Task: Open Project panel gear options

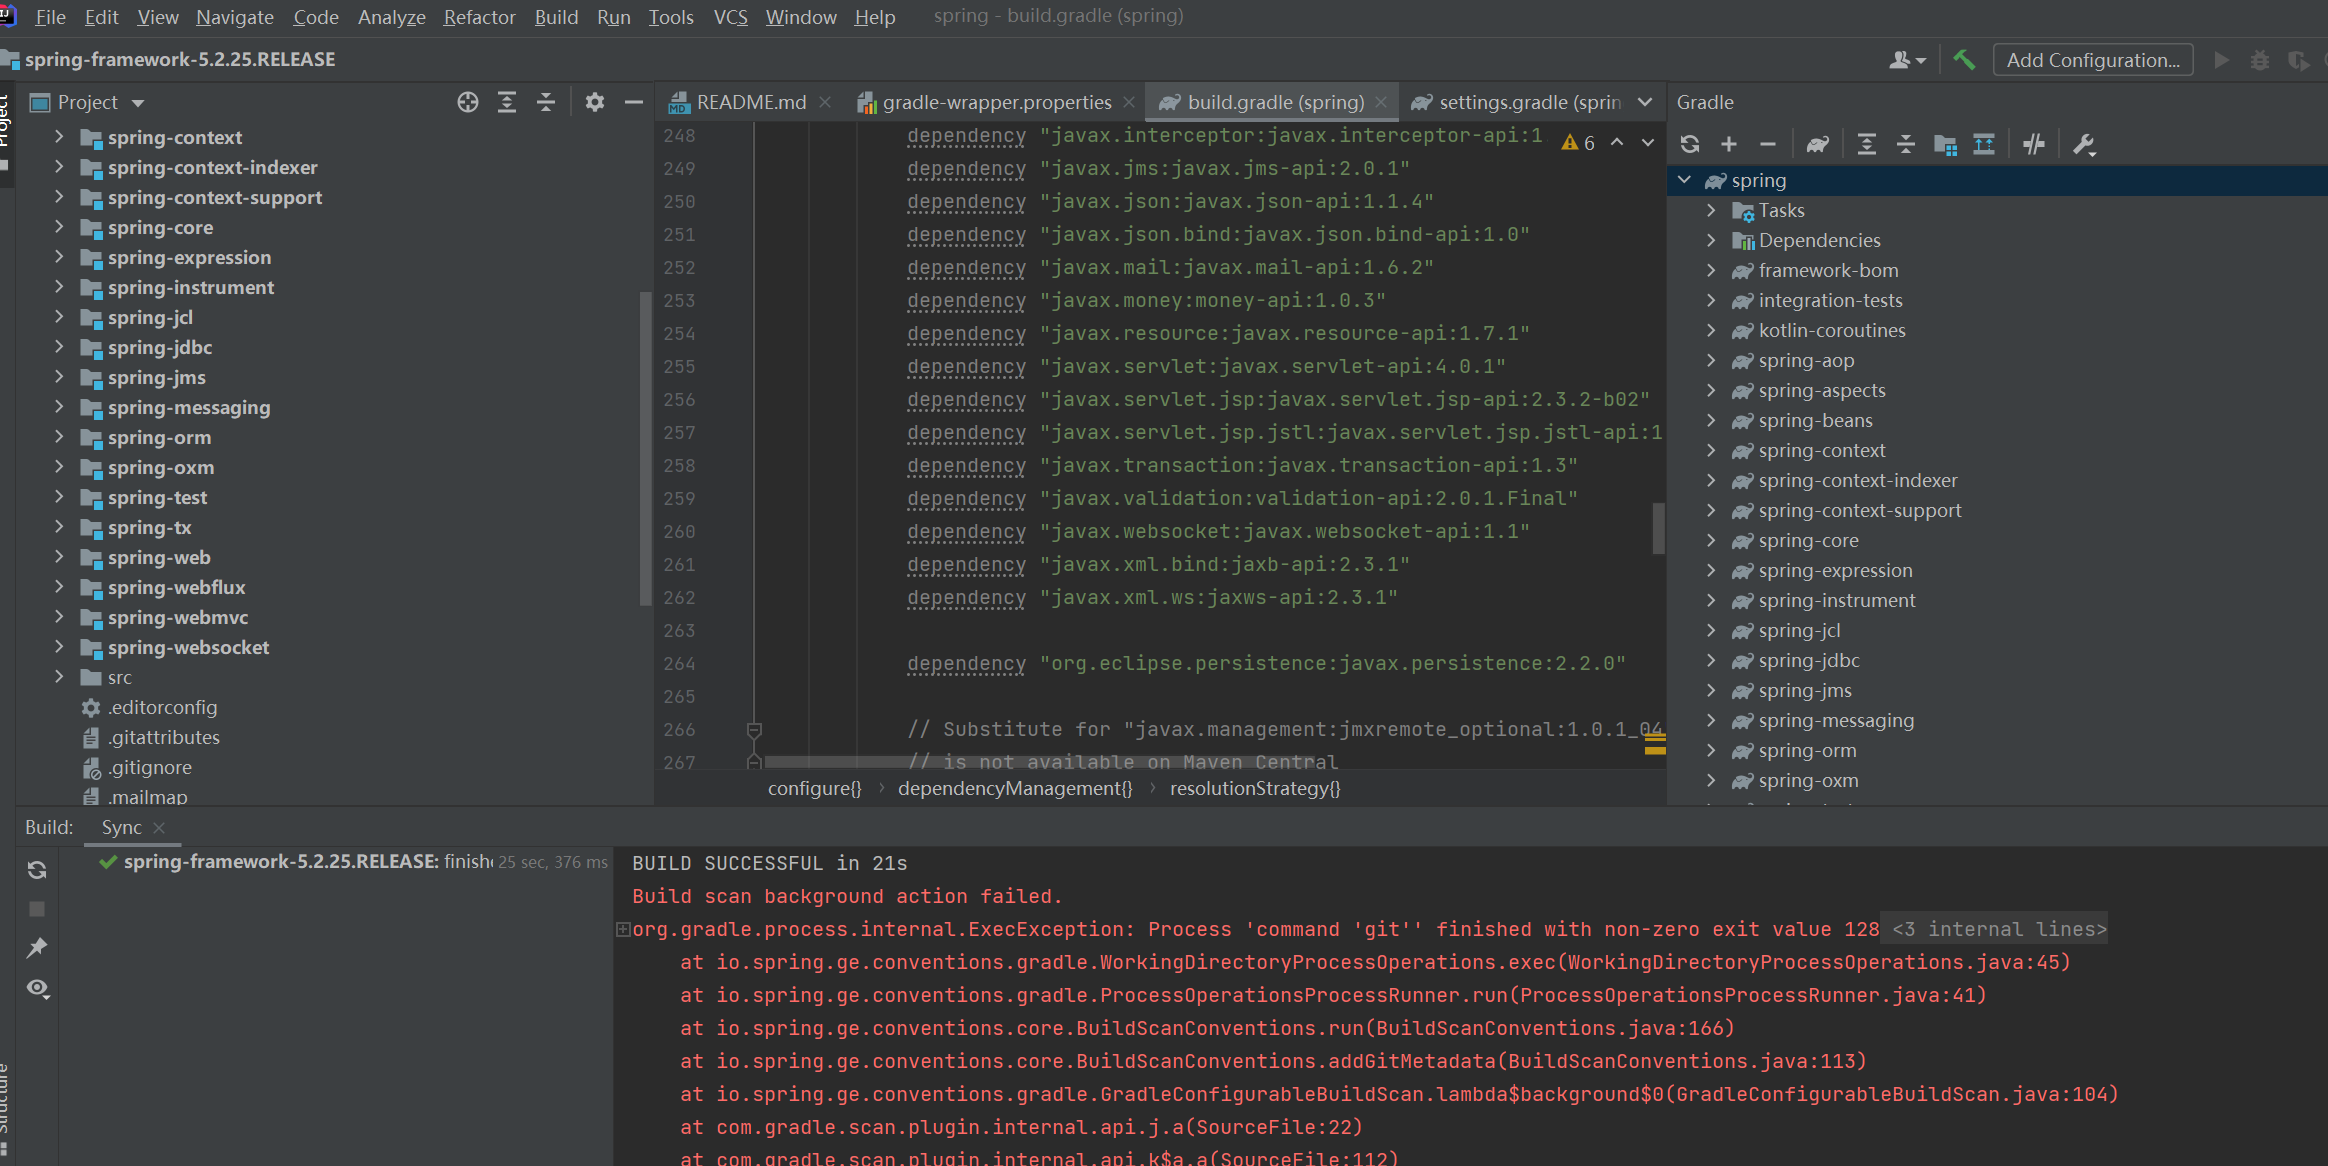Action: [595, 102]
